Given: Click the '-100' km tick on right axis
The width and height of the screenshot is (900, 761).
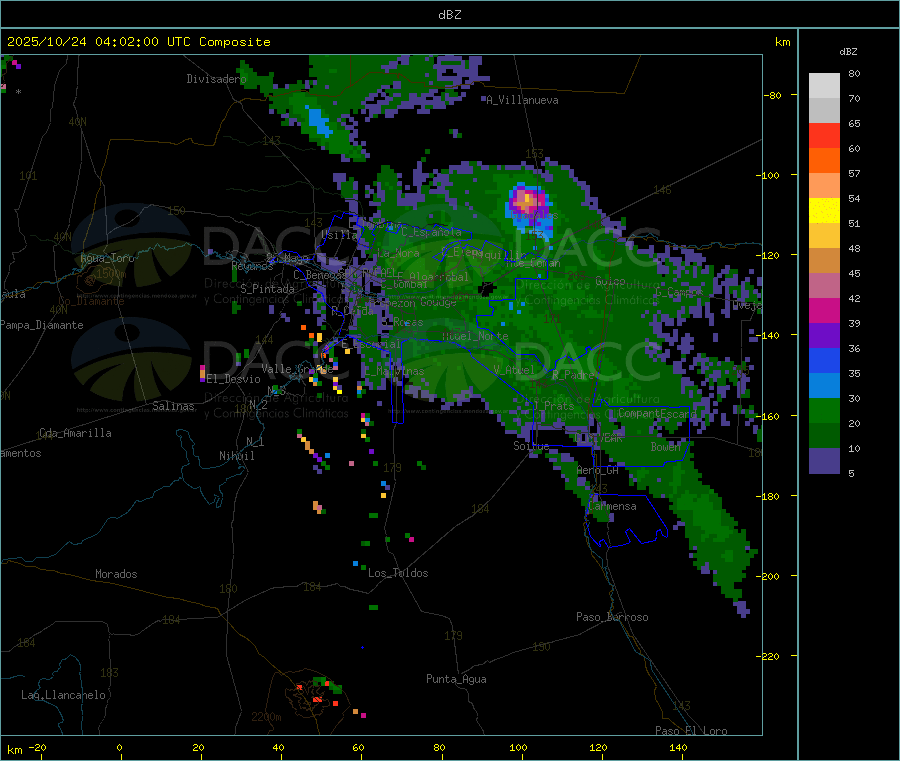Looking at the screenshot, I should (767, 176).
